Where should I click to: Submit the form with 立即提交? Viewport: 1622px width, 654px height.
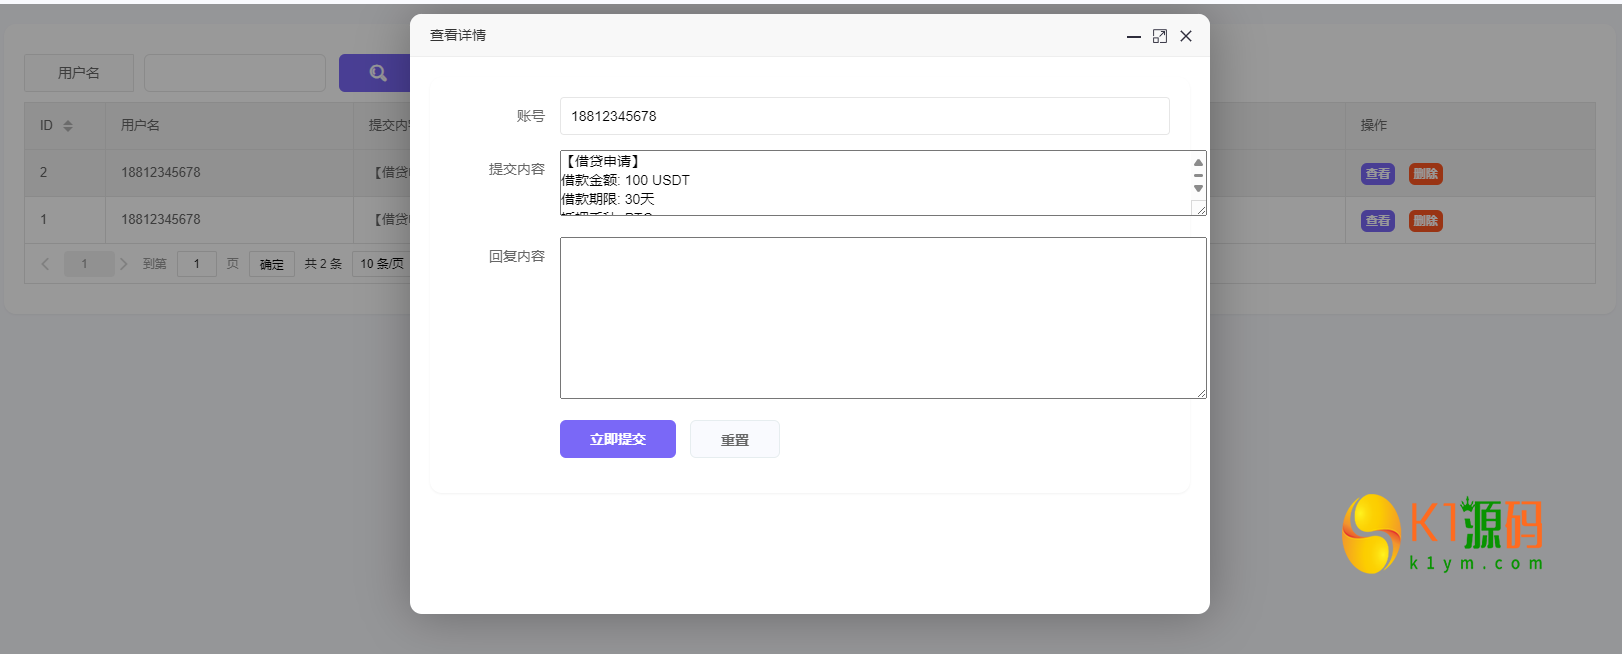[618, 439]
